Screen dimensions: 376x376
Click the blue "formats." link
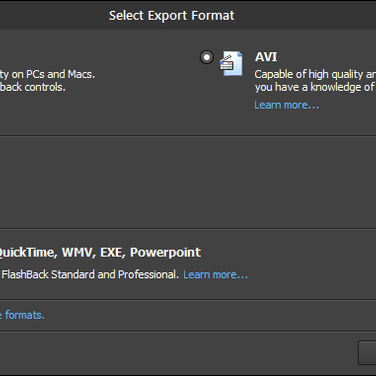coord(25,315)
